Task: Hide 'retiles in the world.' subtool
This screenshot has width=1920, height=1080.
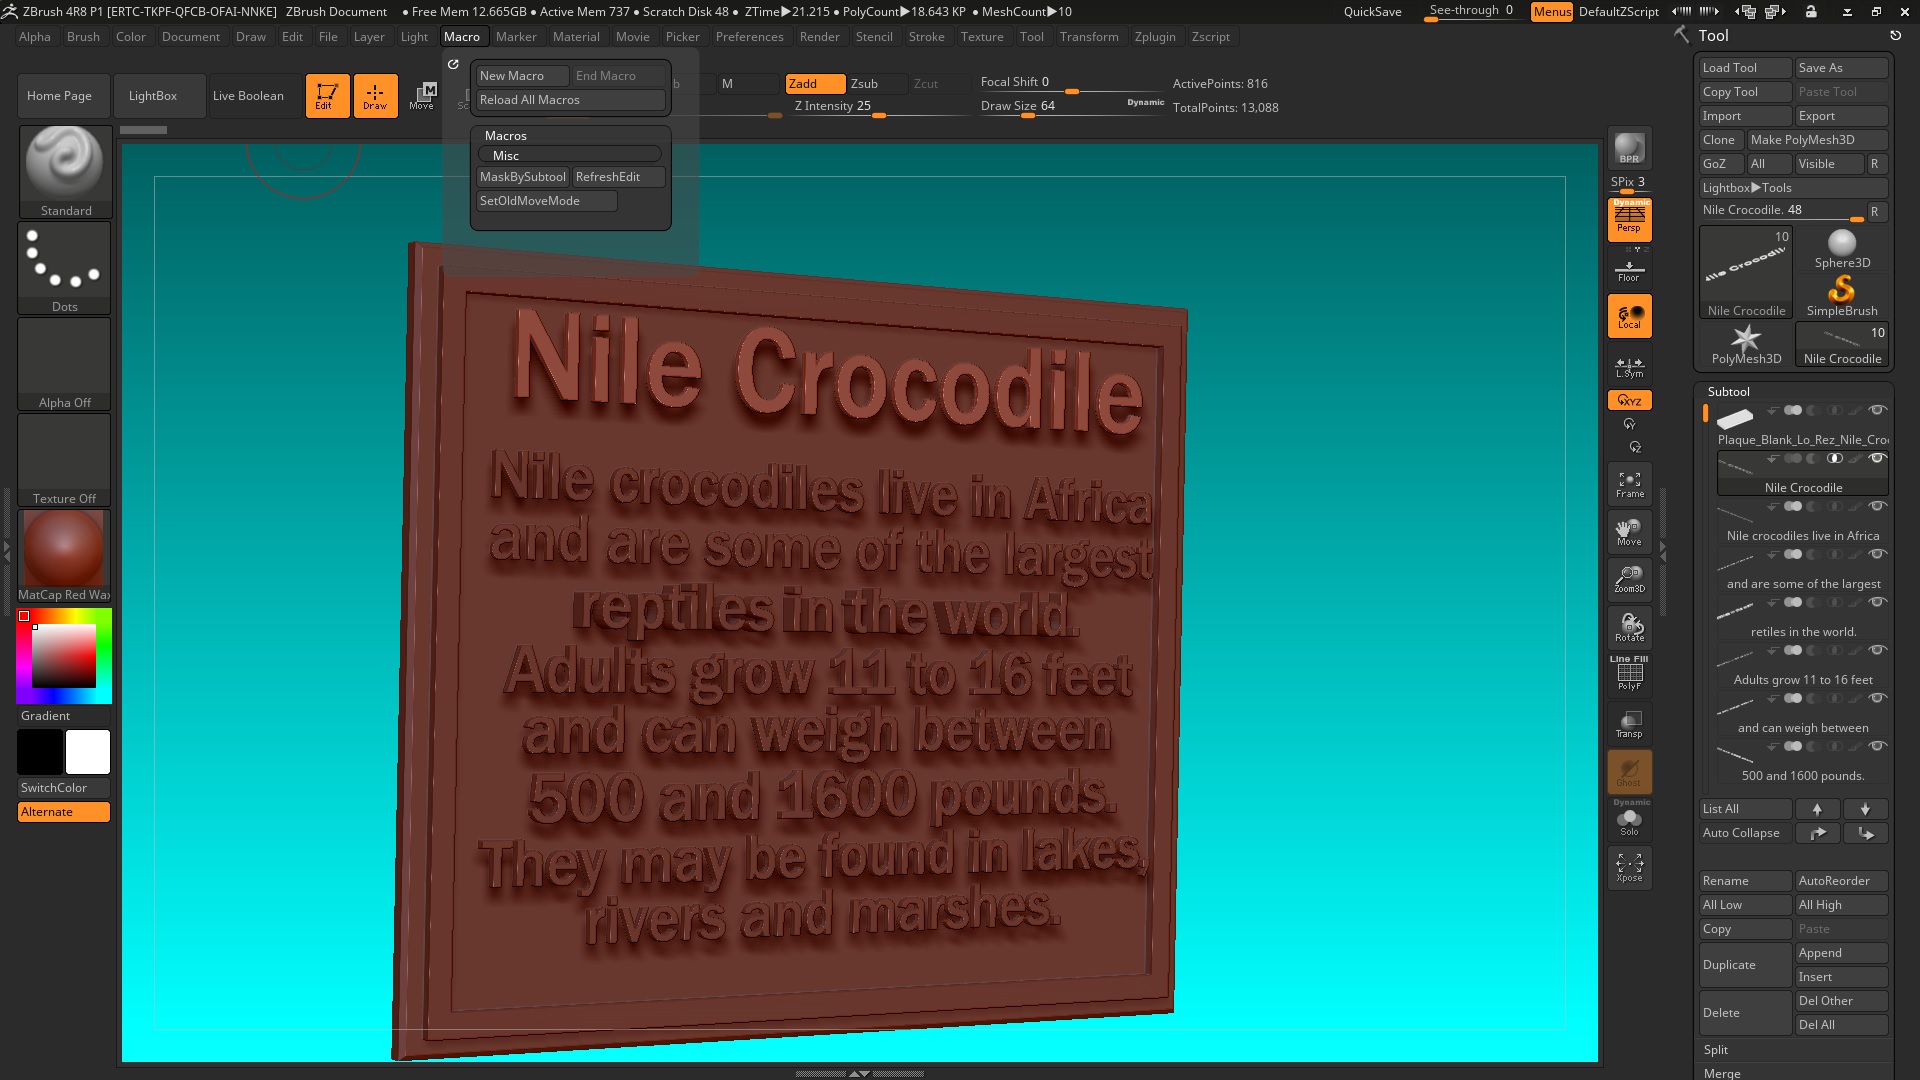Action: [1878, 602]
